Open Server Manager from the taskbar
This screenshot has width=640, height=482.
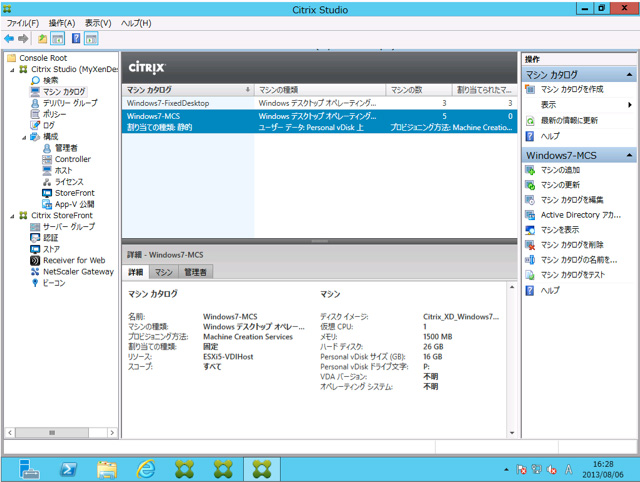pos(29,469)
